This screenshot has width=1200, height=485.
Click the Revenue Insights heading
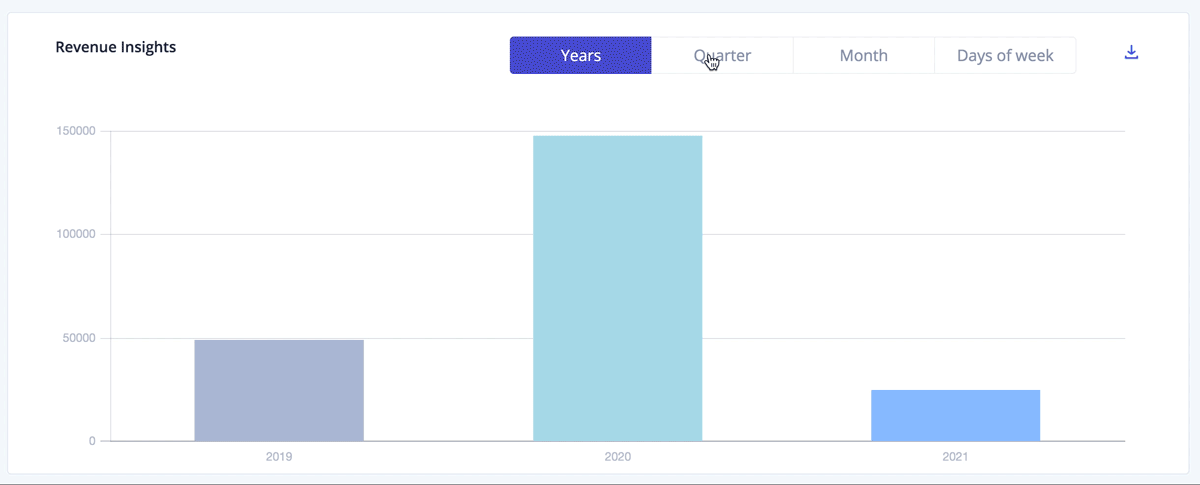[x=115, y=47]
